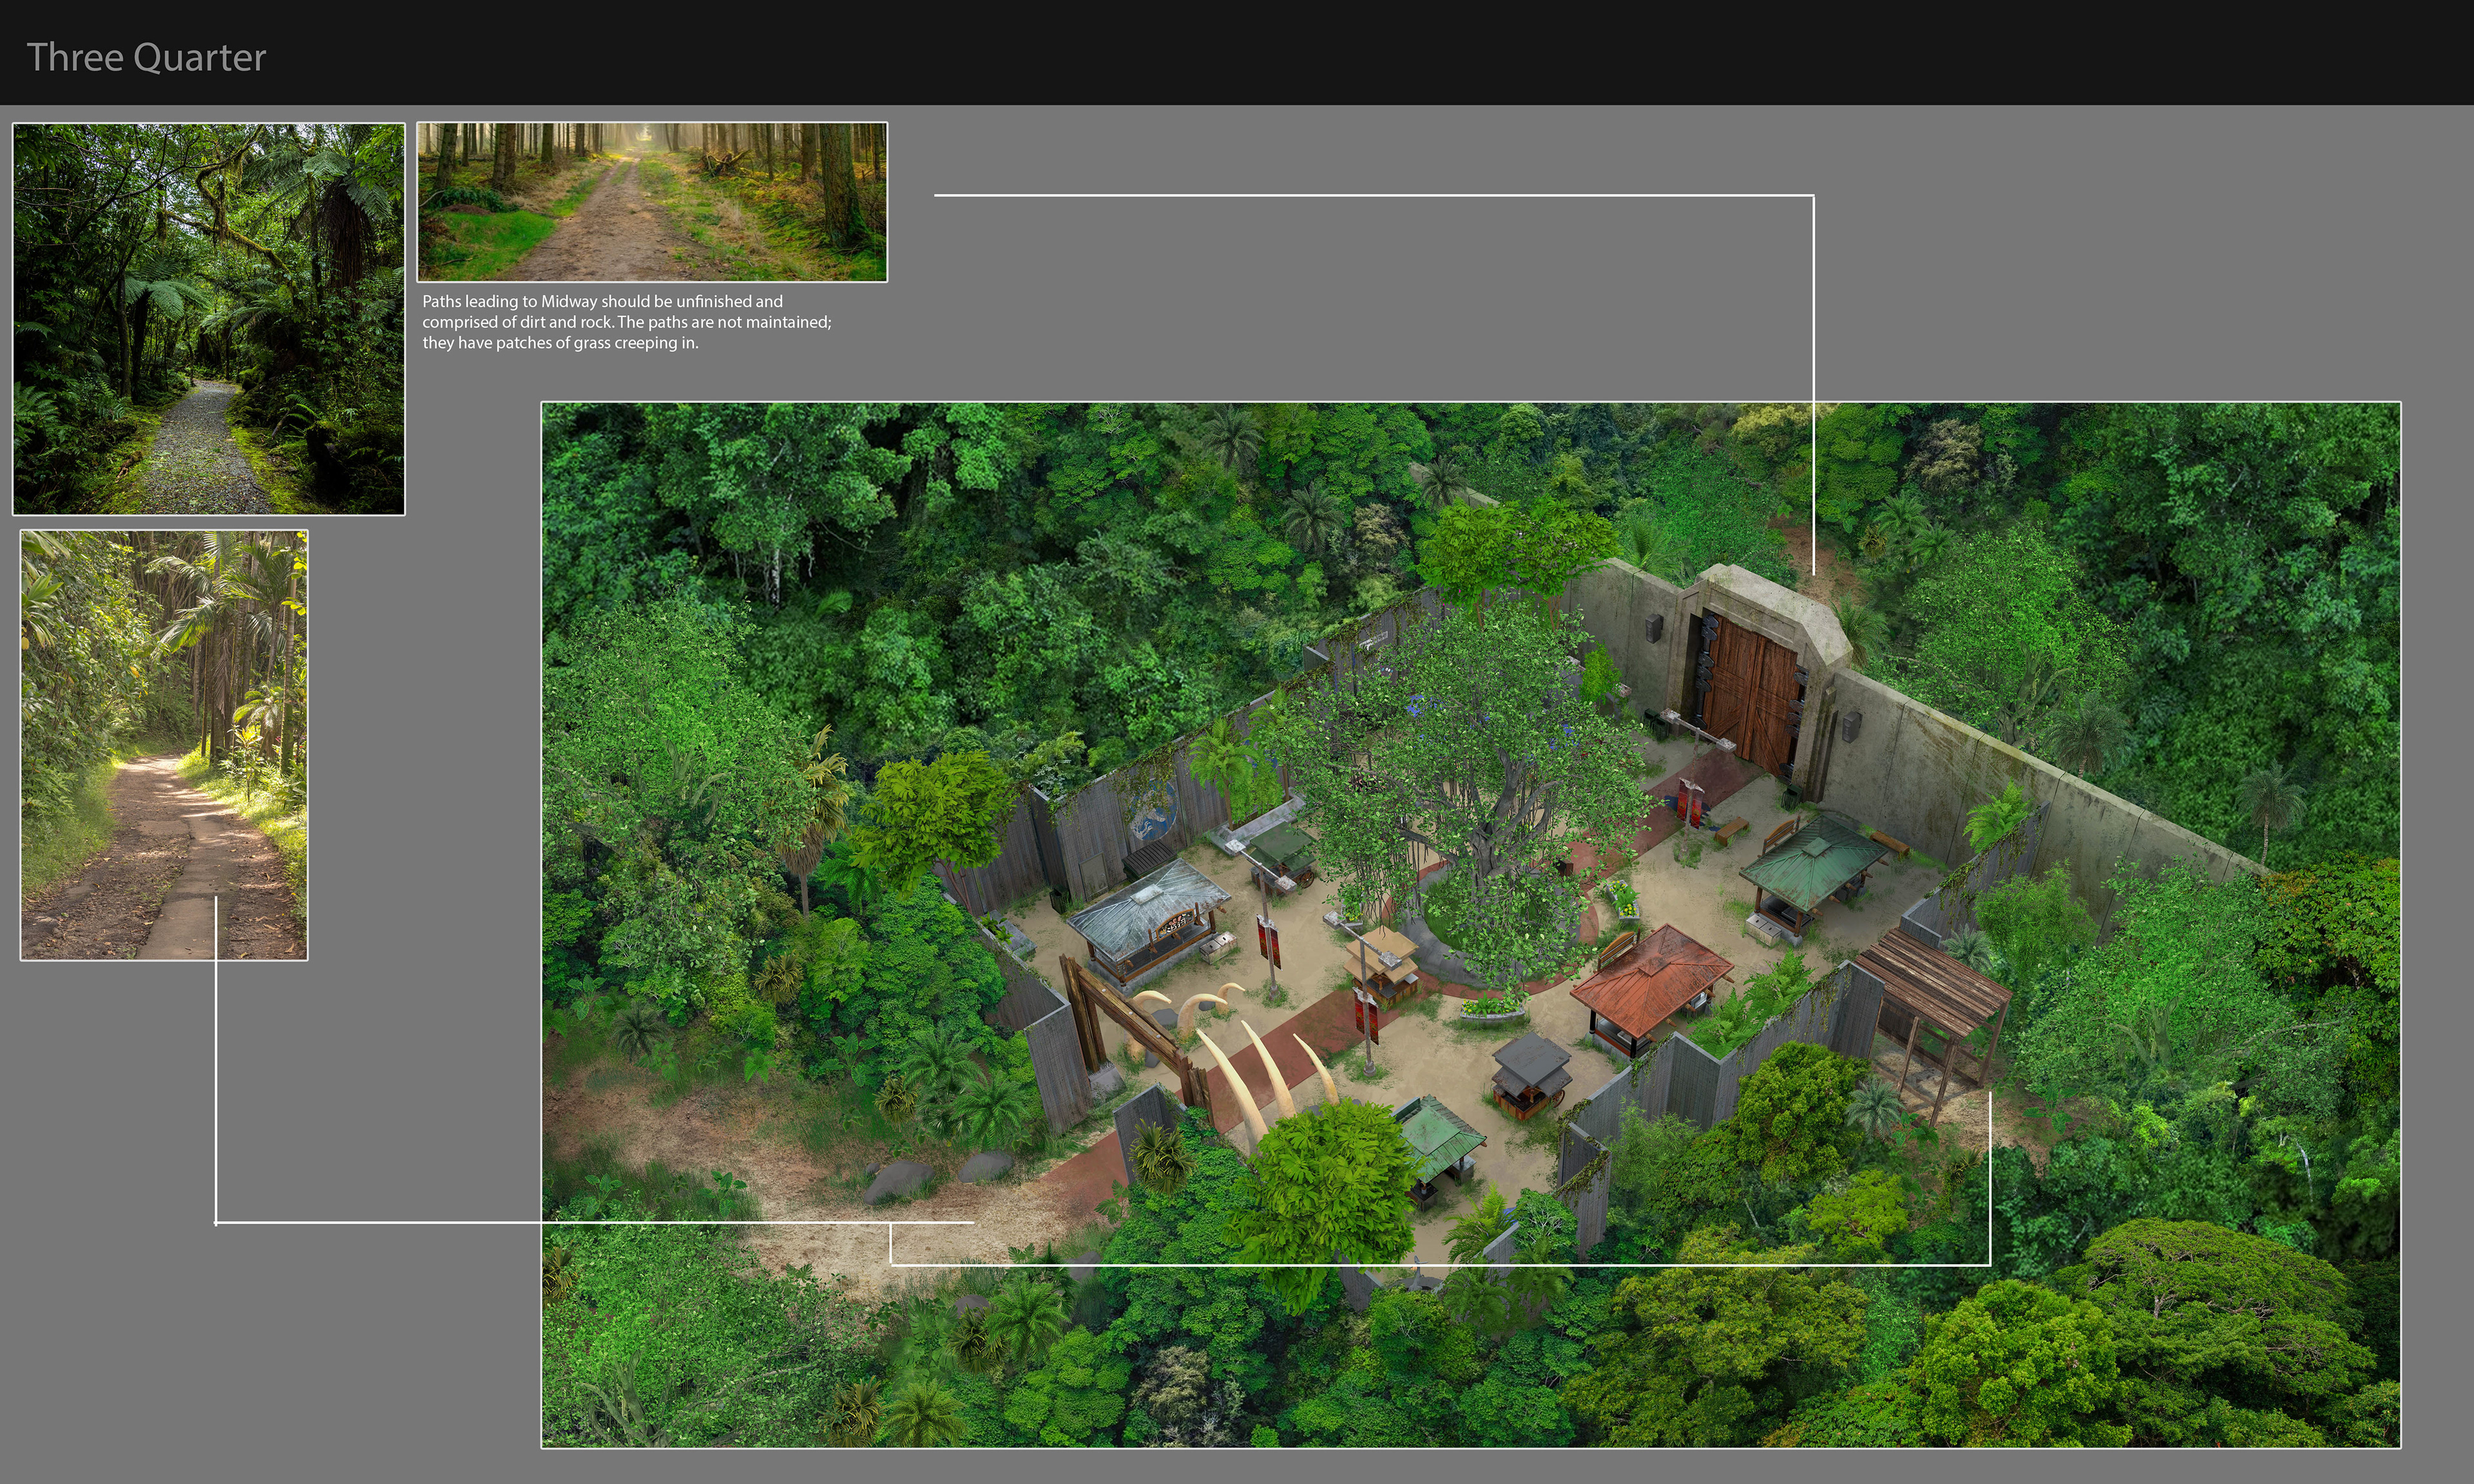Open the gravel jungle path reference photo
This screenshot has height=1484, width=2474.
[x=208, y=319]
